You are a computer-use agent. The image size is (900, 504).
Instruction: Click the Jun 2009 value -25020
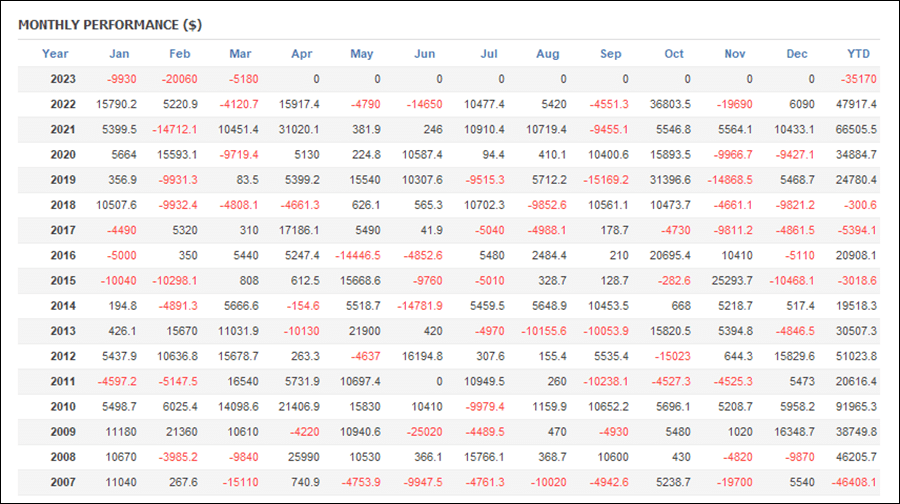(x=424, y=432)
